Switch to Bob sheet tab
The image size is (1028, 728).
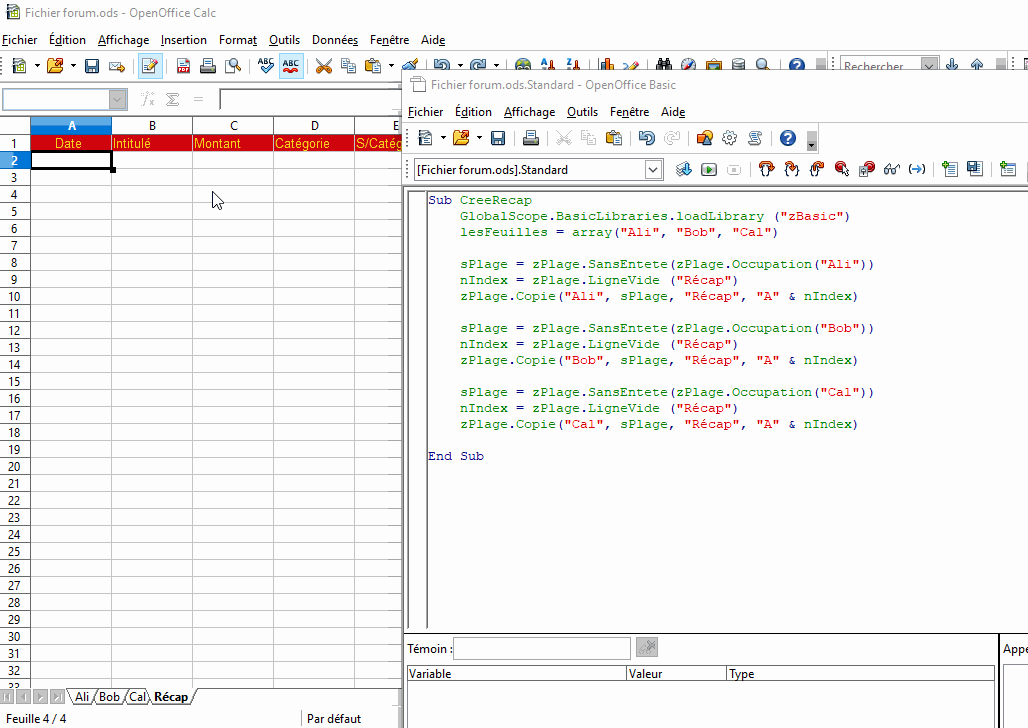pos(109,697)
